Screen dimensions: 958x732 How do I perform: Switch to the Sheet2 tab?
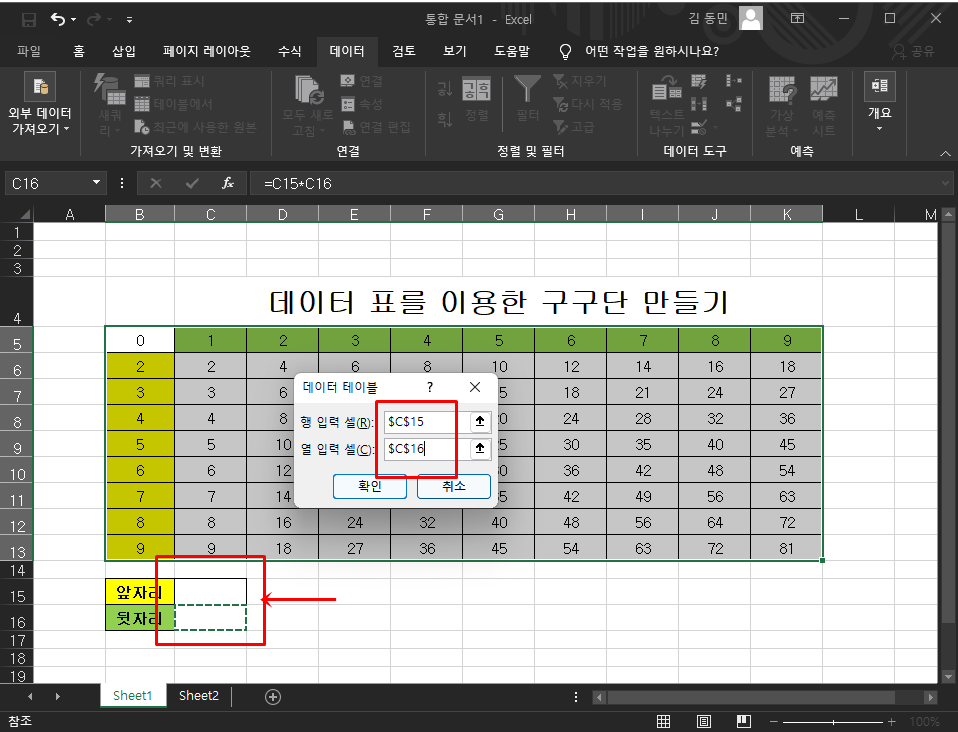[x=199, y=696]
